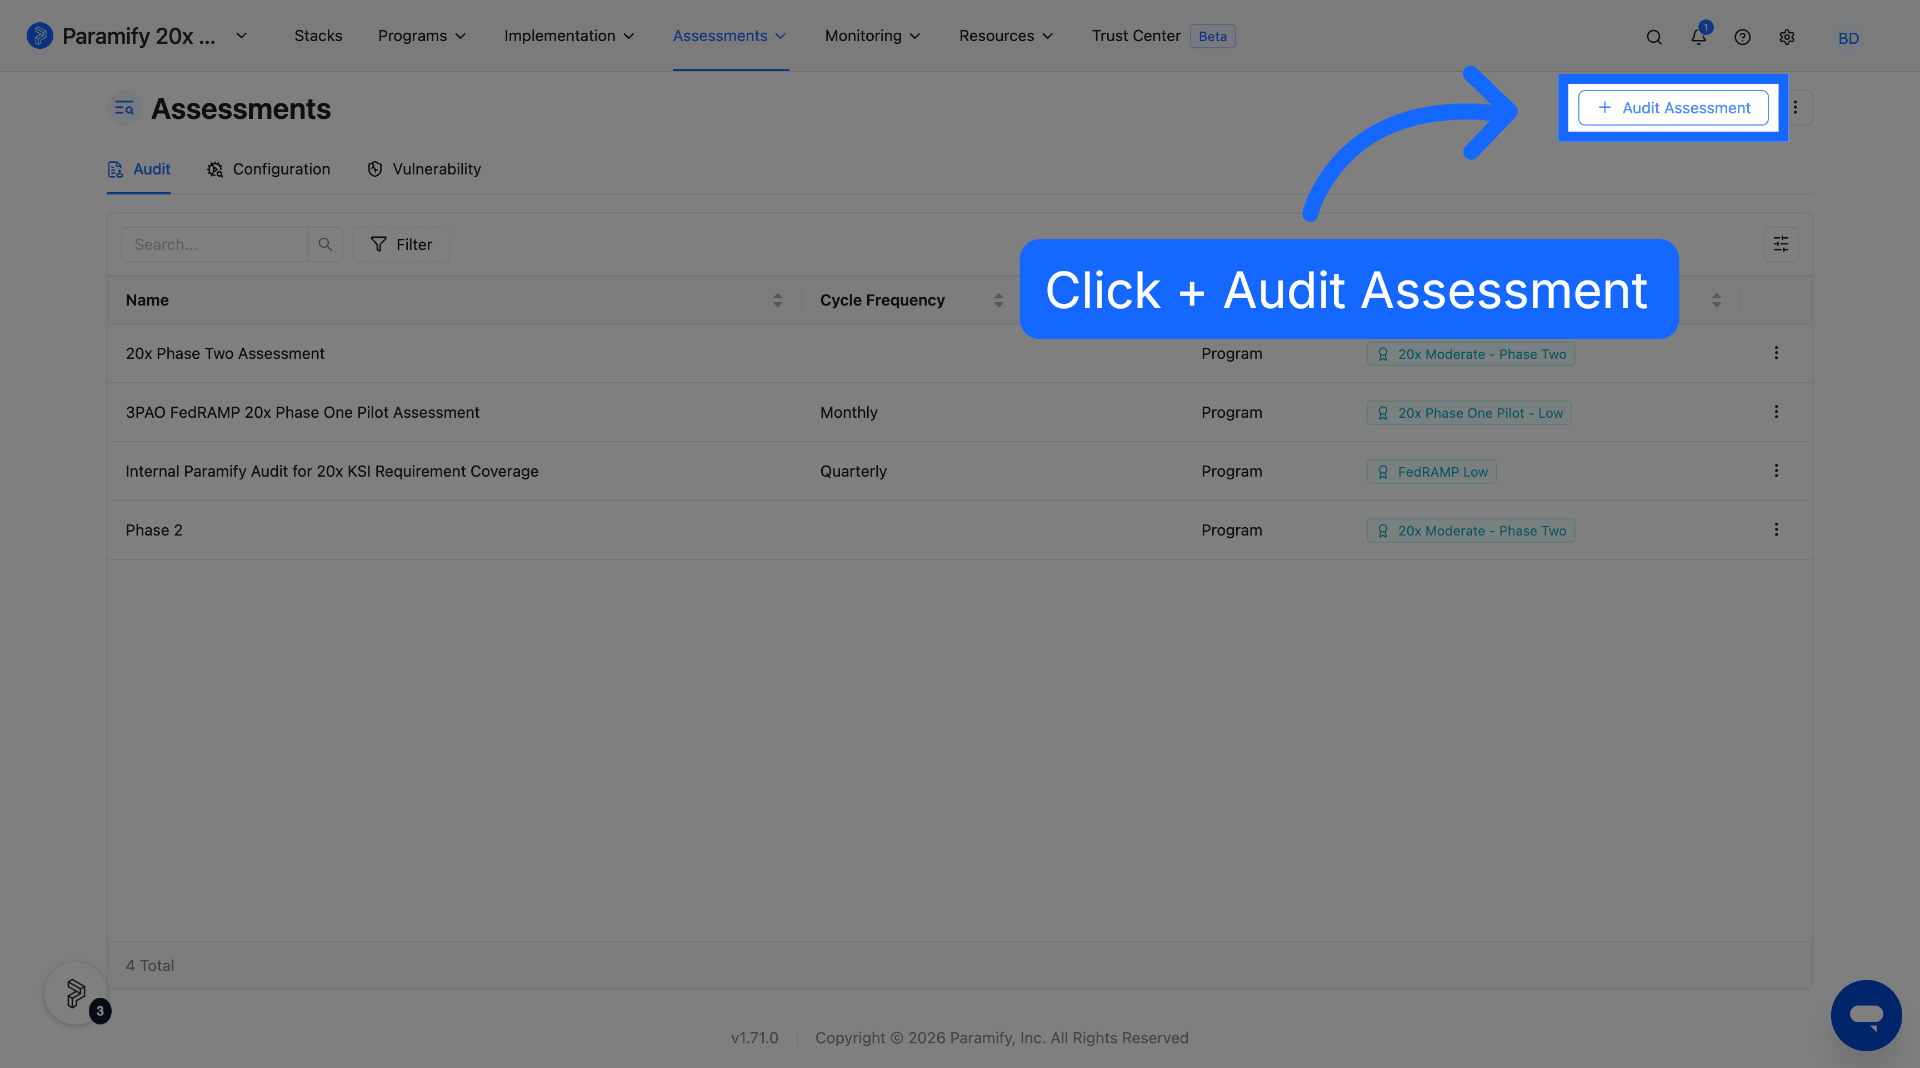Click the 4 Total count text

click(x=150, y=966)
